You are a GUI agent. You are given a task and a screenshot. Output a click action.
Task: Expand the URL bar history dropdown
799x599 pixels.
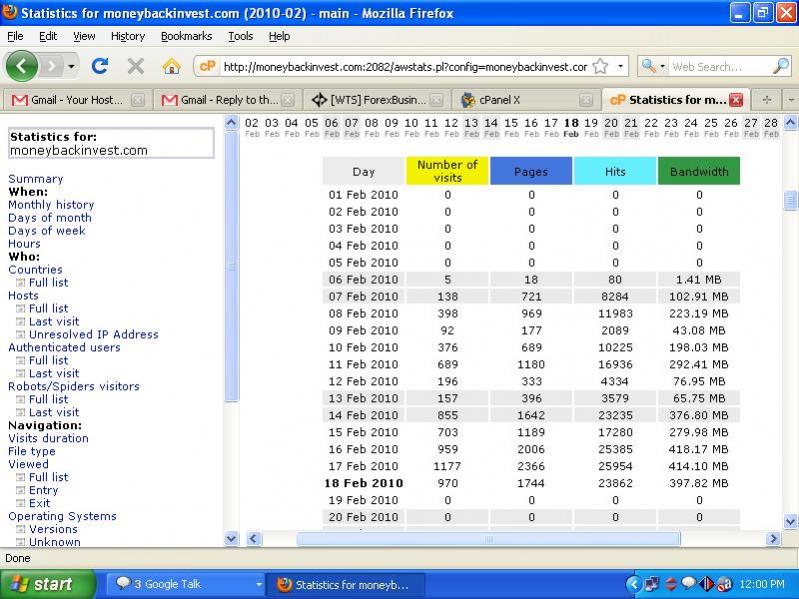pos(620,66)
